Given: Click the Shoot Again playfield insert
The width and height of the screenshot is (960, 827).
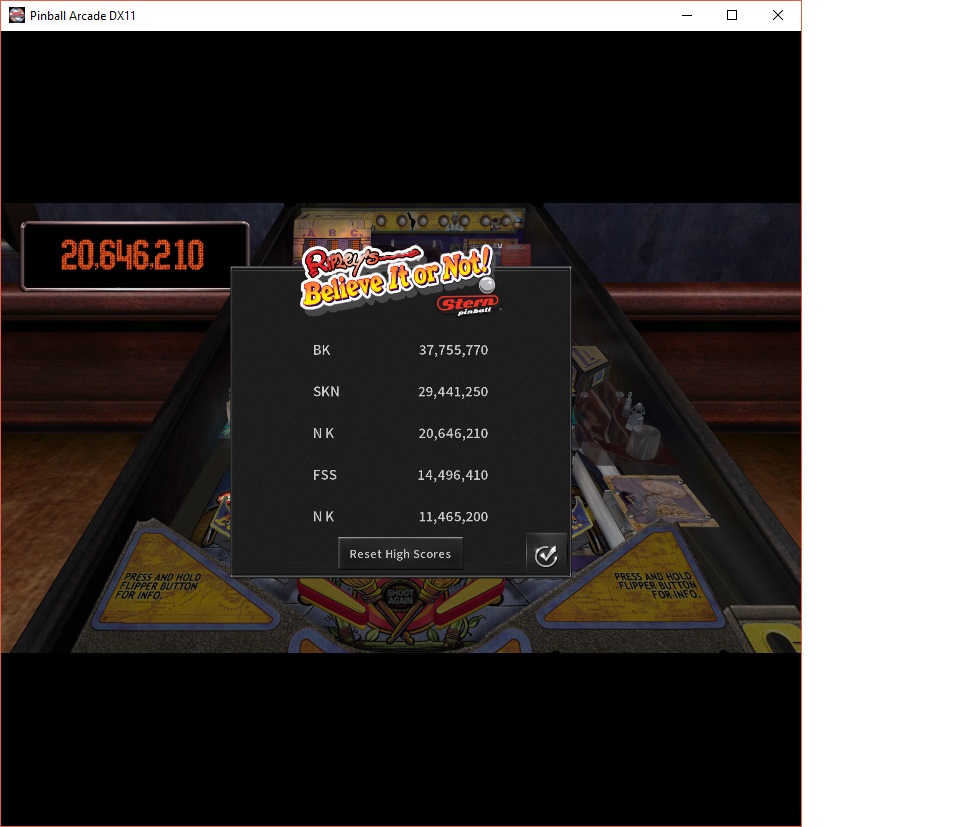Looking at the screenshot, I should click(x=400, y=597).
